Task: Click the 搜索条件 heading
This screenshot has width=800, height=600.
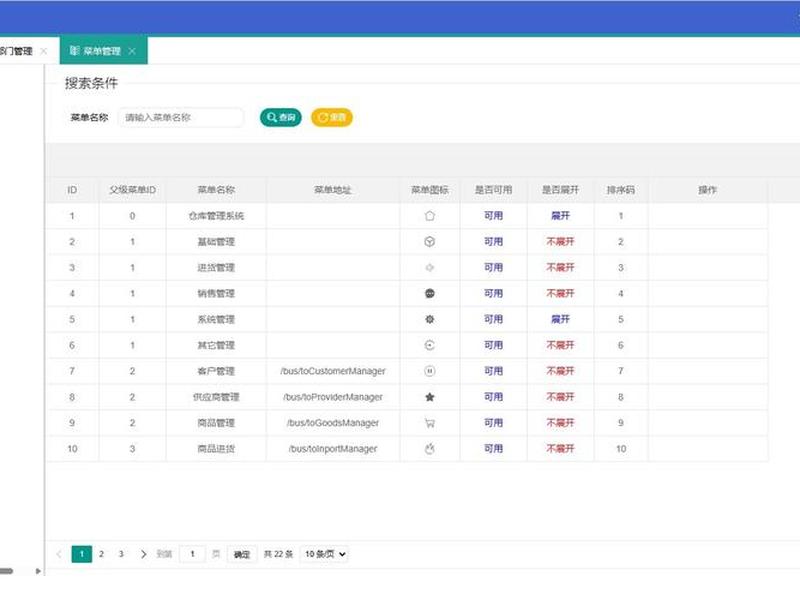Action: coord(91,83)
